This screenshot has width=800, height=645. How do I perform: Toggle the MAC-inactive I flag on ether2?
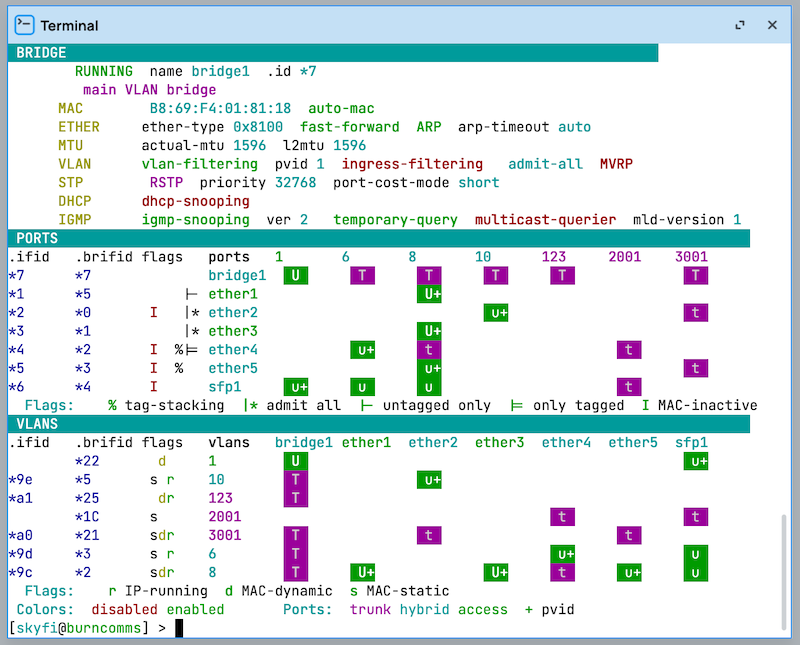[x=154, y=312]
